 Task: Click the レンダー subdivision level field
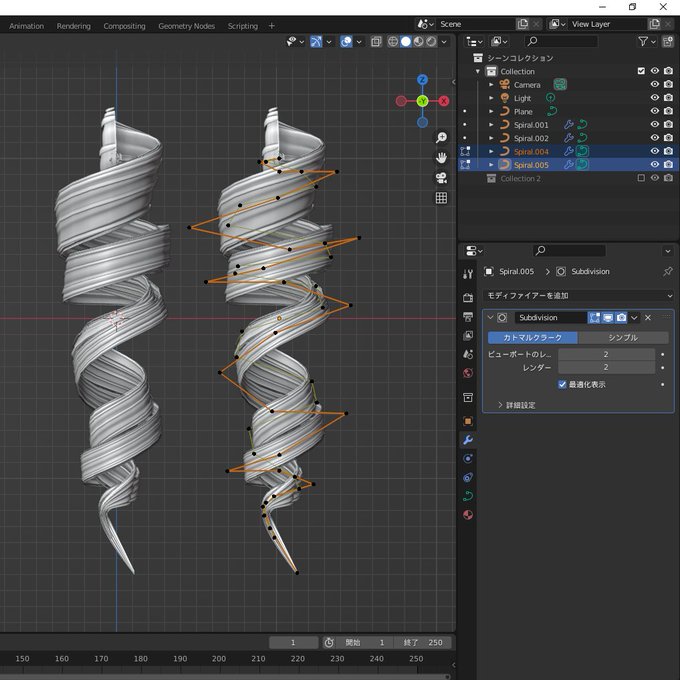[x=606, y=368]
